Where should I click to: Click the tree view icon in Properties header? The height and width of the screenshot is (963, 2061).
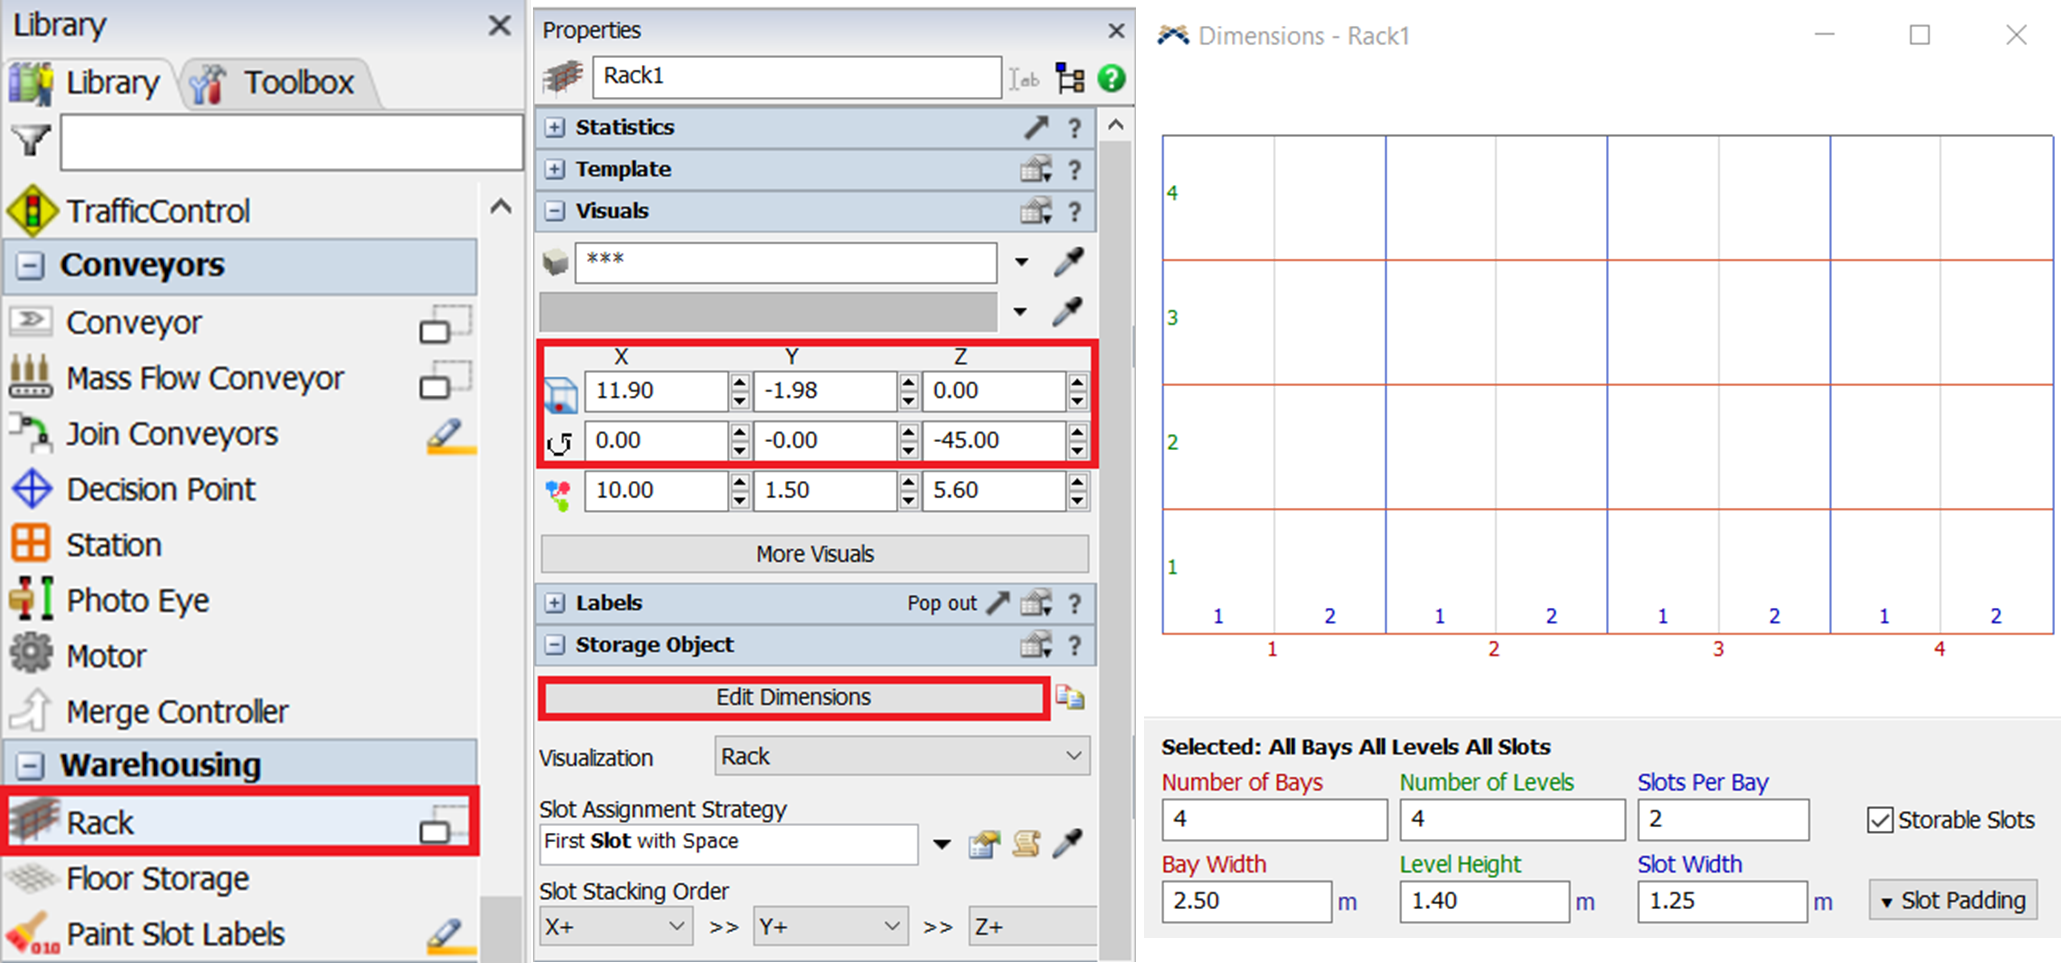(x=1070, y=78)
